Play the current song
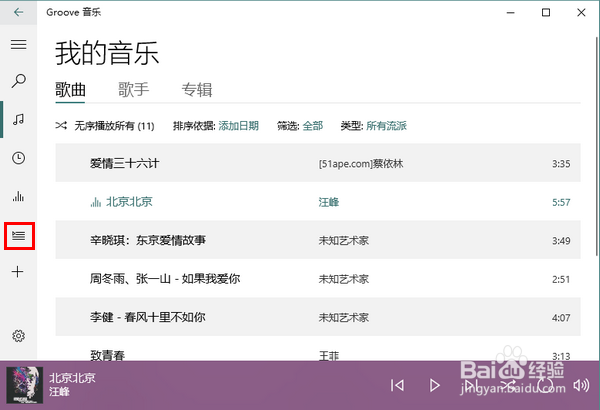Viewport: 600px width, 410px height. [x=434, y=385]
